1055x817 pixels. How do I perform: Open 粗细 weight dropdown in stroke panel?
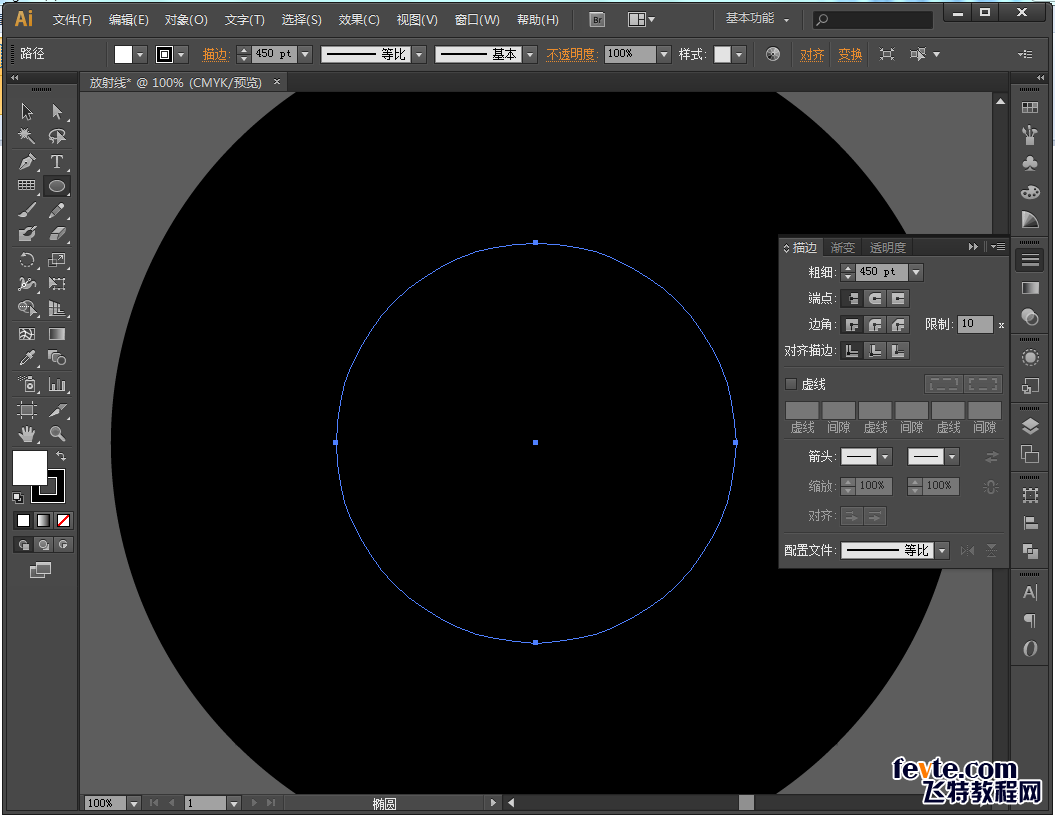(916, 272)
